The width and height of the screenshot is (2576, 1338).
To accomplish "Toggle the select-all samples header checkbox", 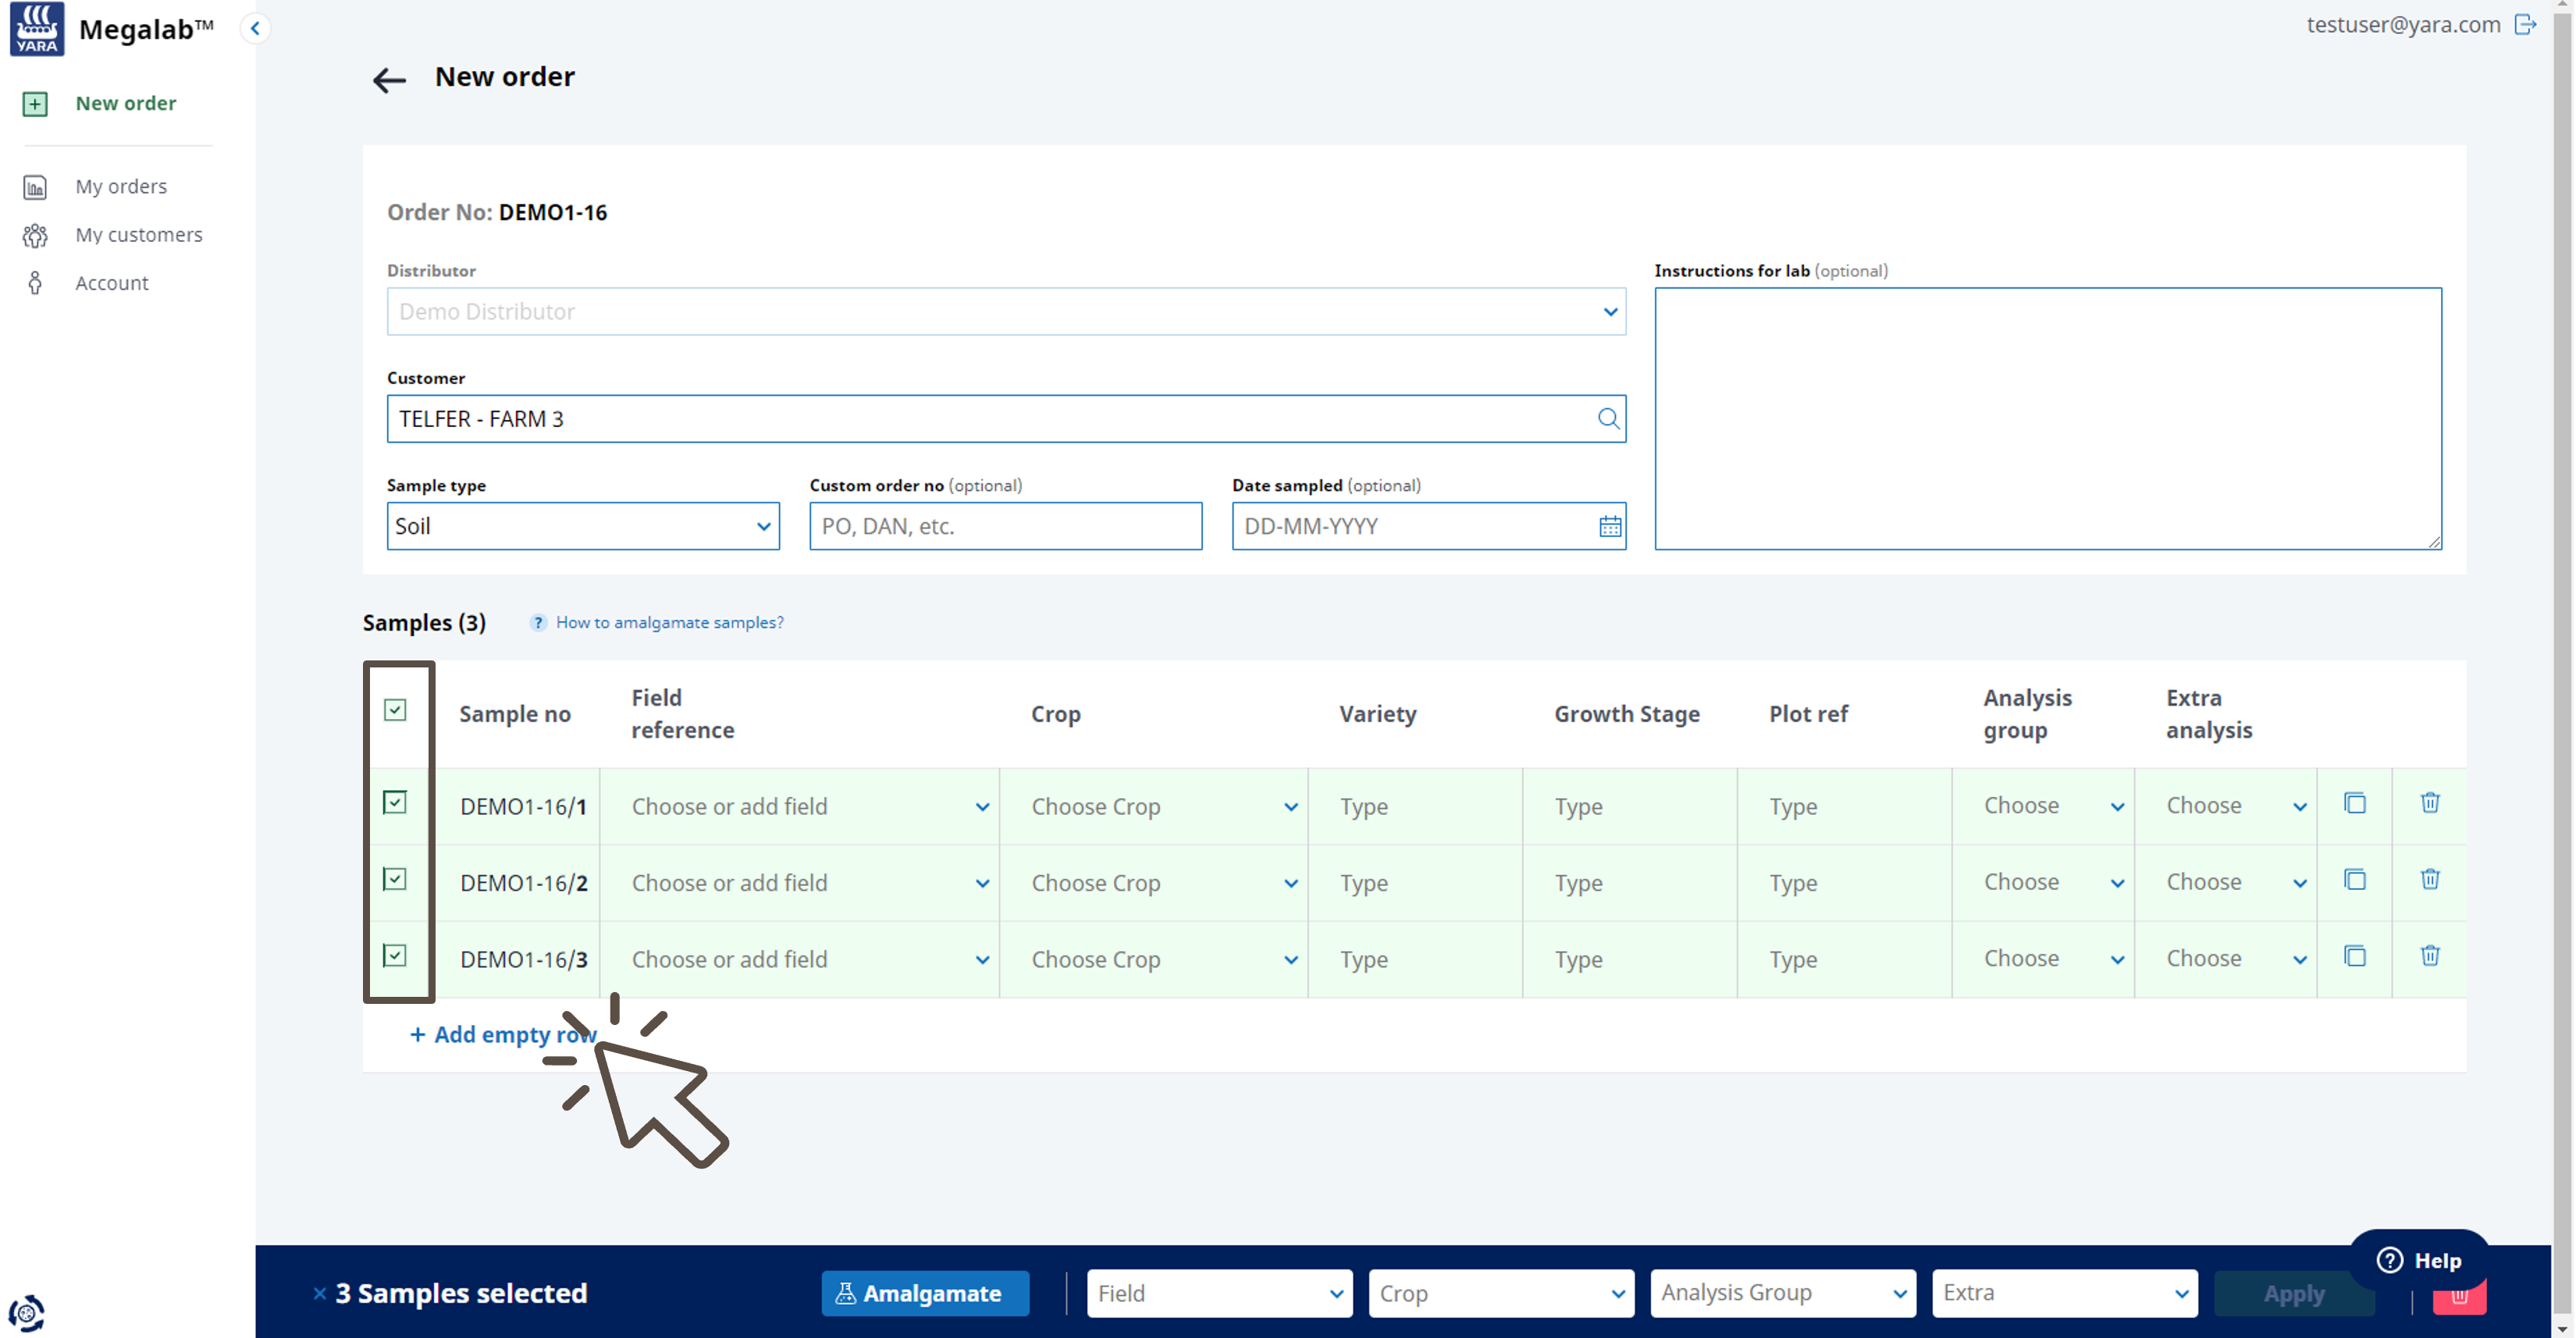I will 395,710.
